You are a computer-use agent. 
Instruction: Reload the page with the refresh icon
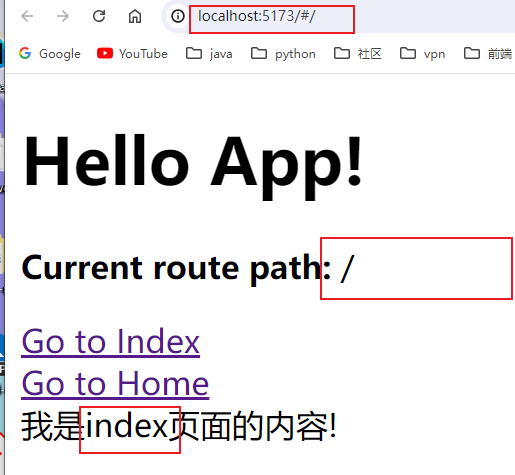(x=99, y=16)
